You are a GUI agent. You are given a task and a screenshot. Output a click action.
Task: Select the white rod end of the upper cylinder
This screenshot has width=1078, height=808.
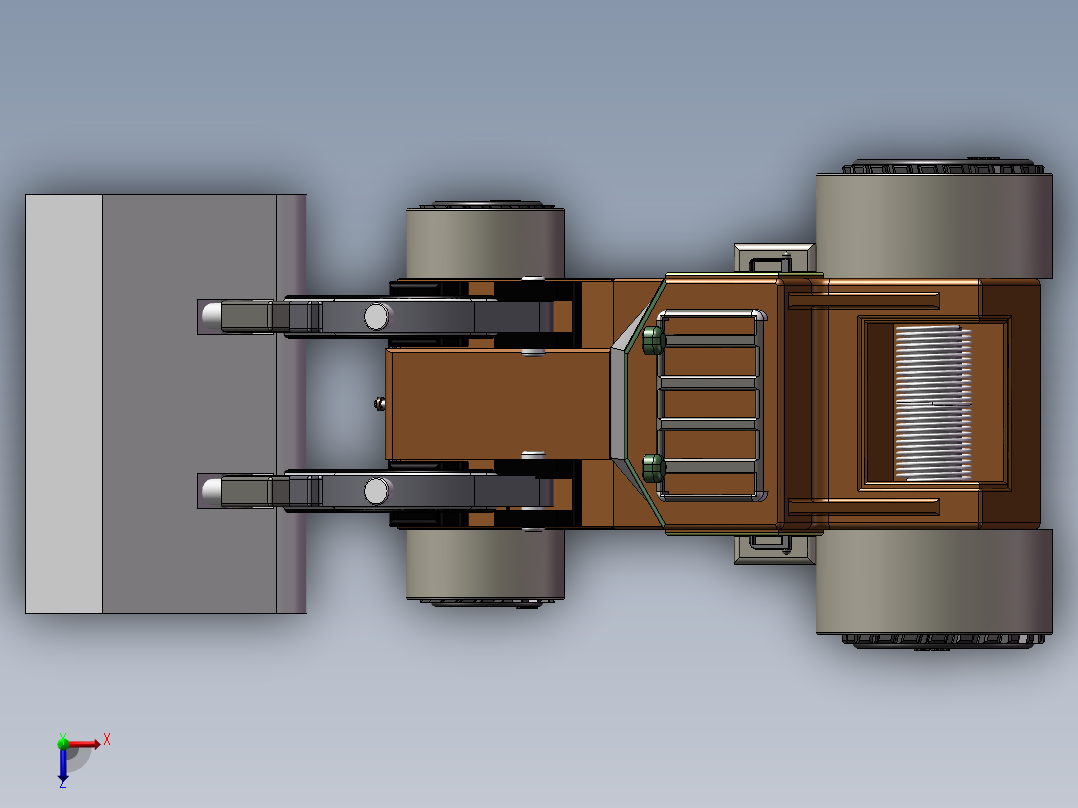(x=212, y=316)
